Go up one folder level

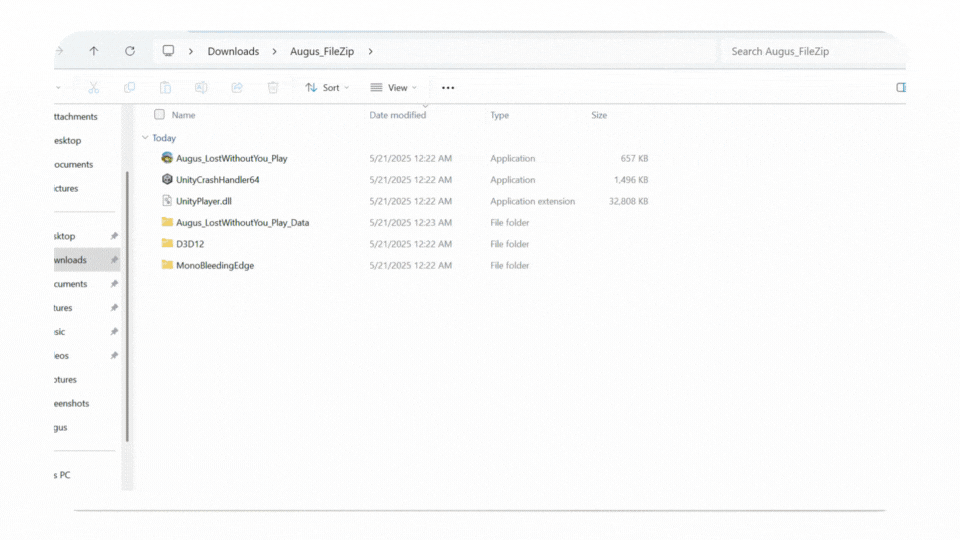point(94,51)
